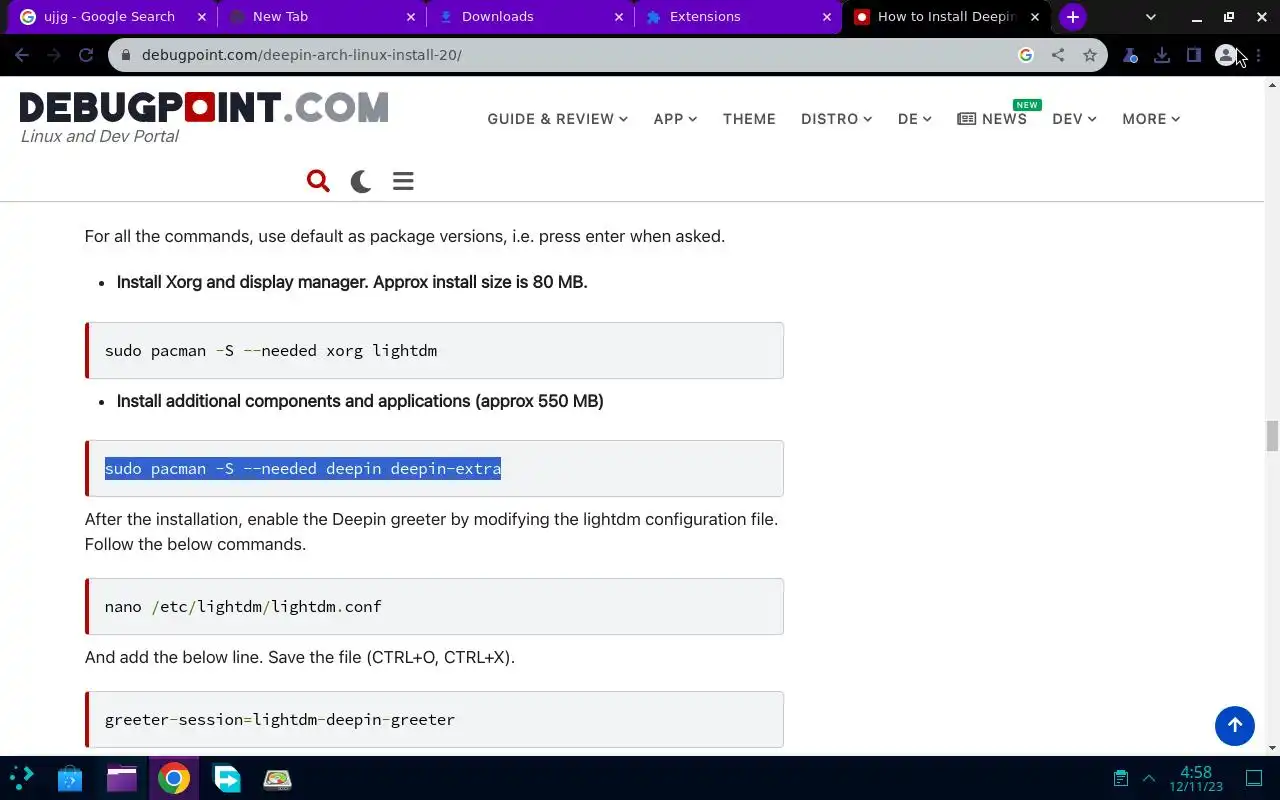Open the Chrome profile avatar icon
The width and height of the screenshot is (1280, 800).
point(1226,55)
